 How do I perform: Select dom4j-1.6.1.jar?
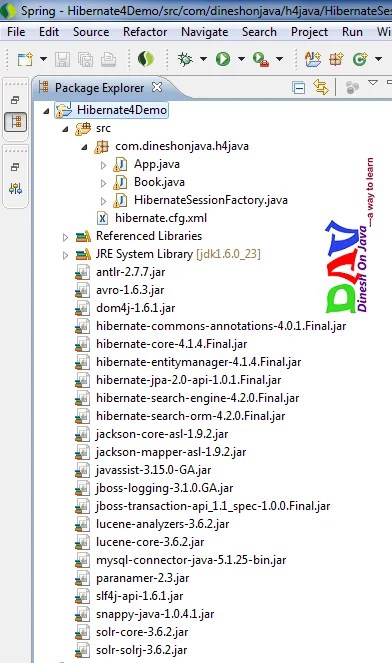[125, 308]
